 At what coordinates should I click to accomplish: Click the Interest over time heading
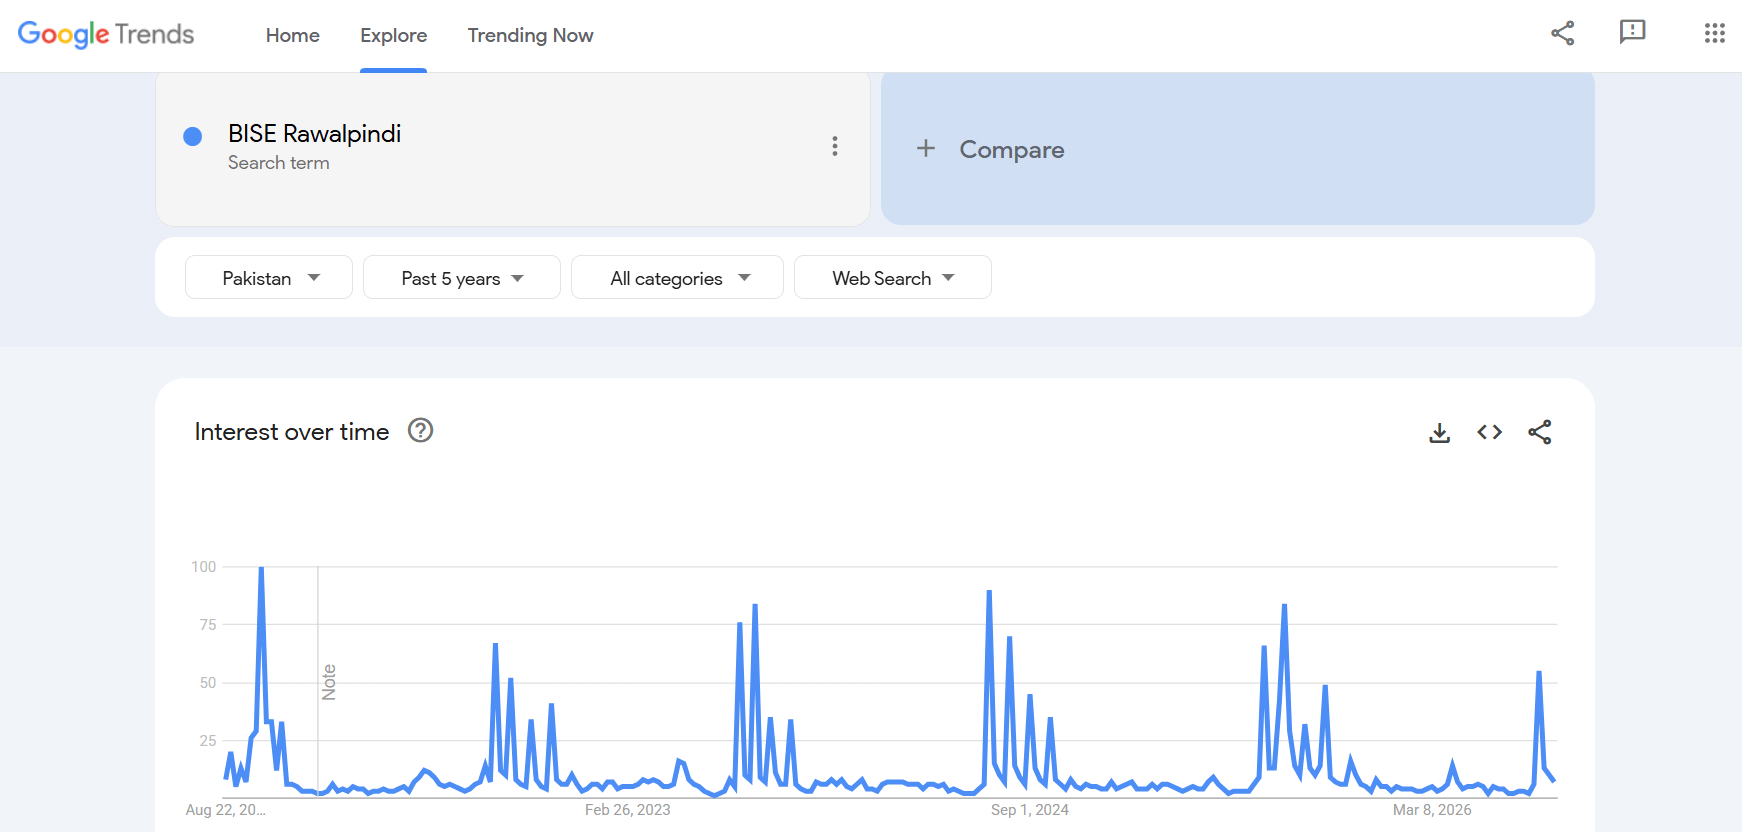click(292, 432)
